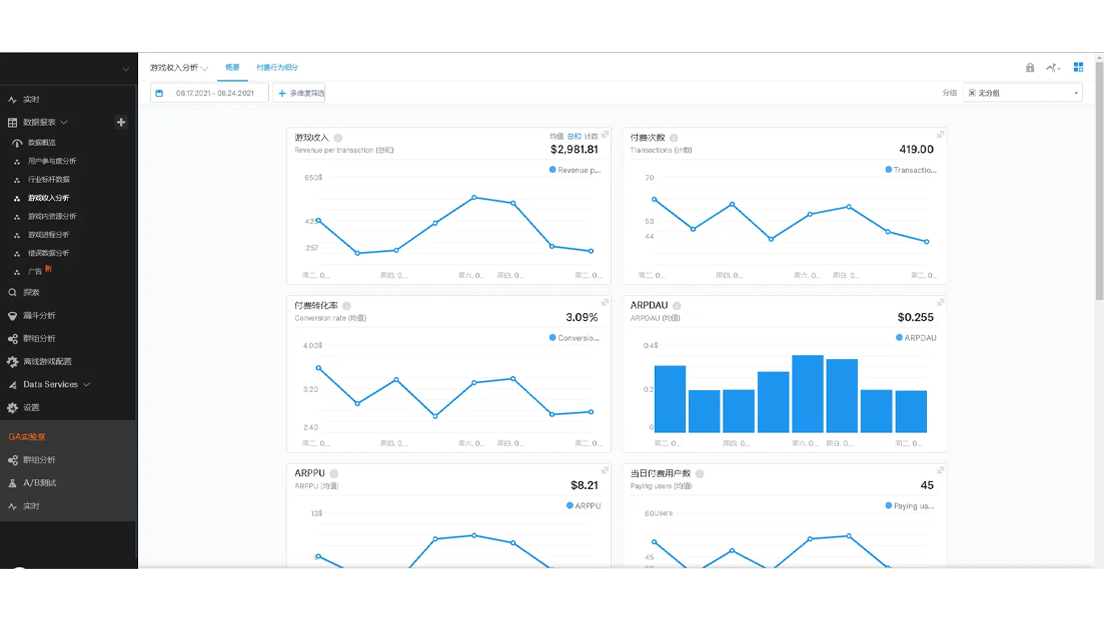This screenshot has width=1105, height=622.
Task: Open 设置 gear in sidebar
Action: coord(13,408)
